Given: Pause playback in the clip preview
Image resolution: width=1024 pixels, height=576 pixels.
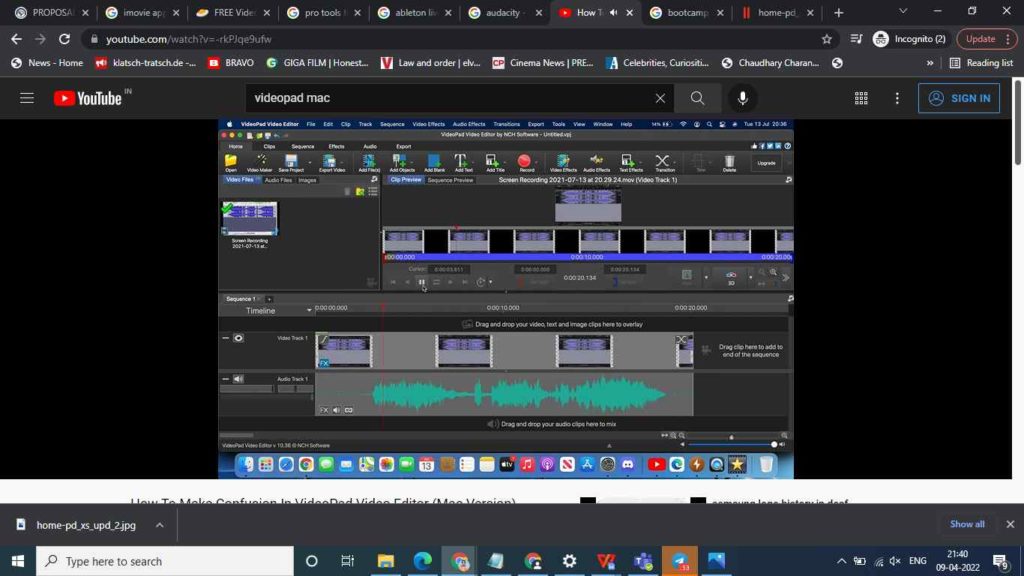Looking at the screenshot, I should click(422, 282).
